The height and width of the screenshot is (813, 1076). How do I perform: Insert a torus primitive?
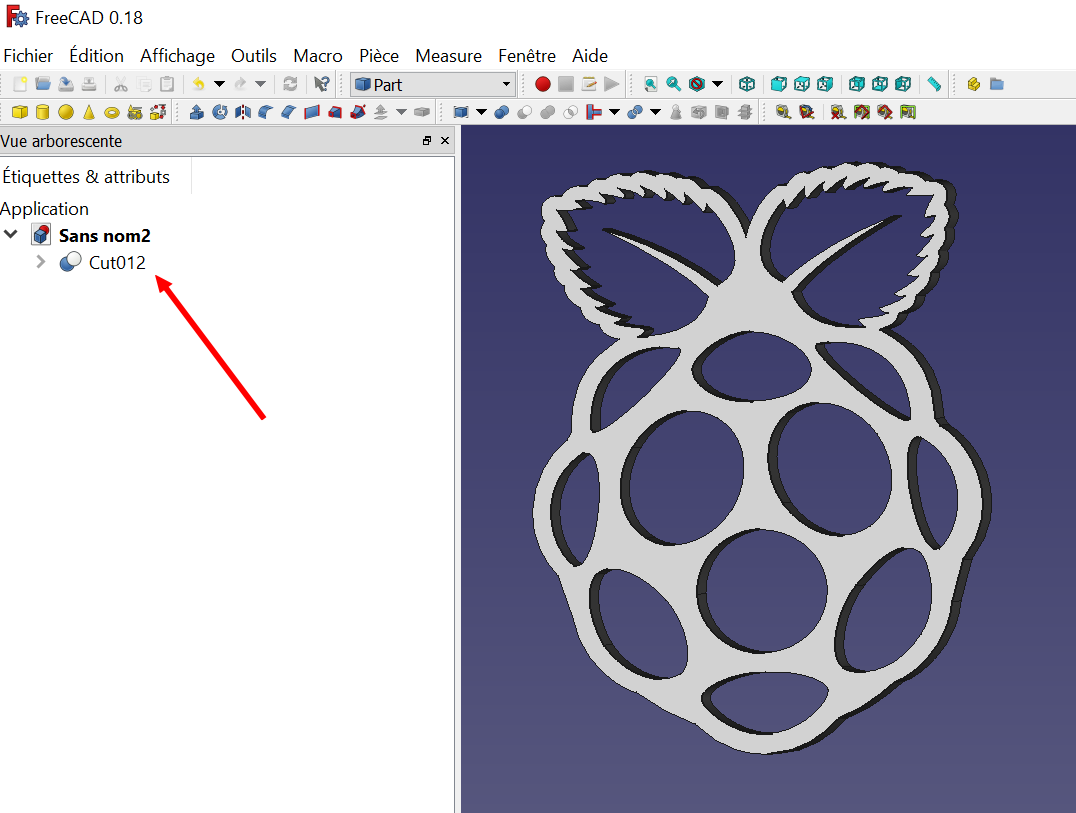[112, 112]
